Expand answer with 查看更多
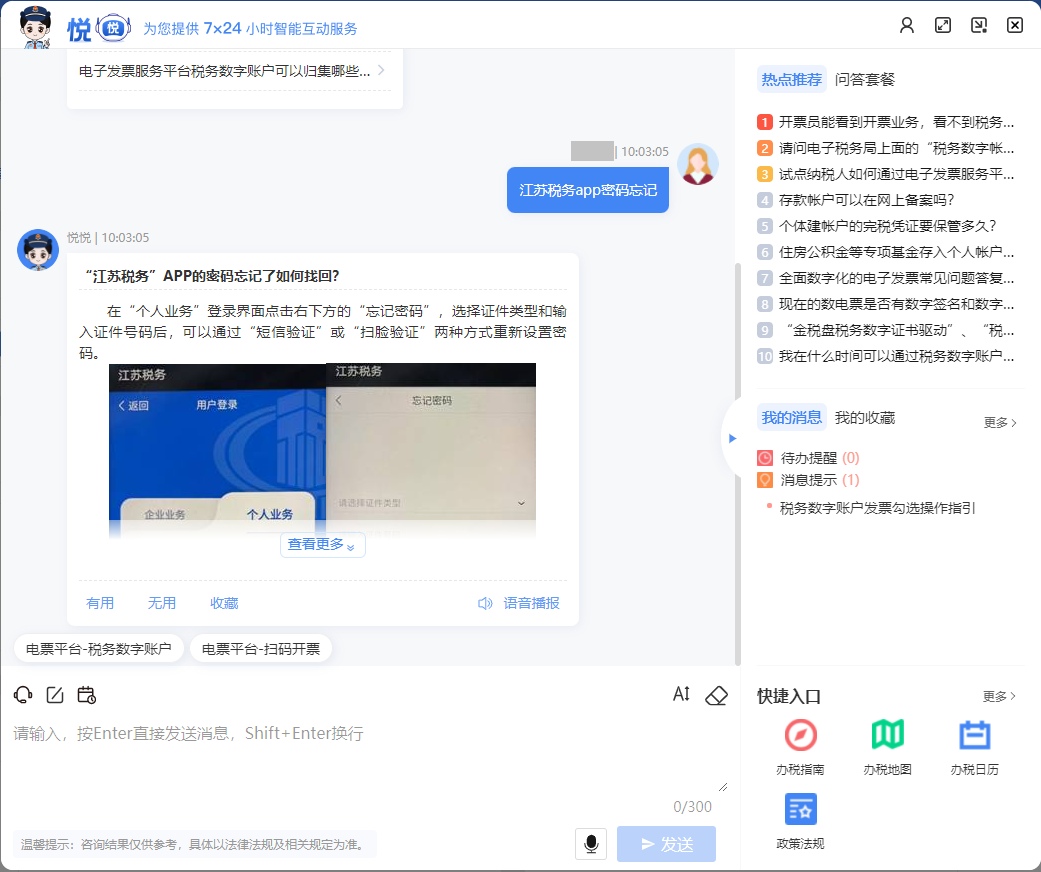The height and width of the screenshot is (872, 1041). point(323,545)
